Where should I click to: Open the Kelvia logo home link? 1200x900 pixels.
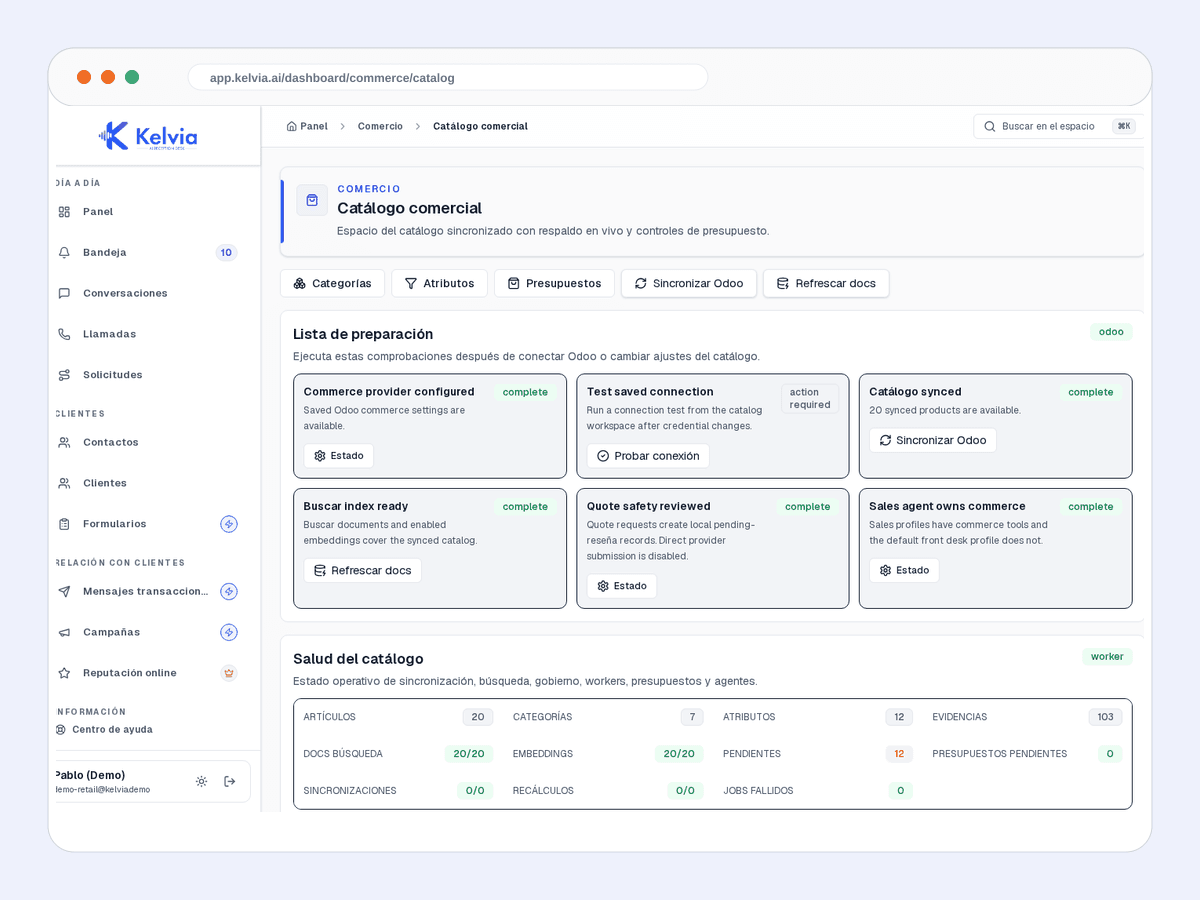pos(148,136)
